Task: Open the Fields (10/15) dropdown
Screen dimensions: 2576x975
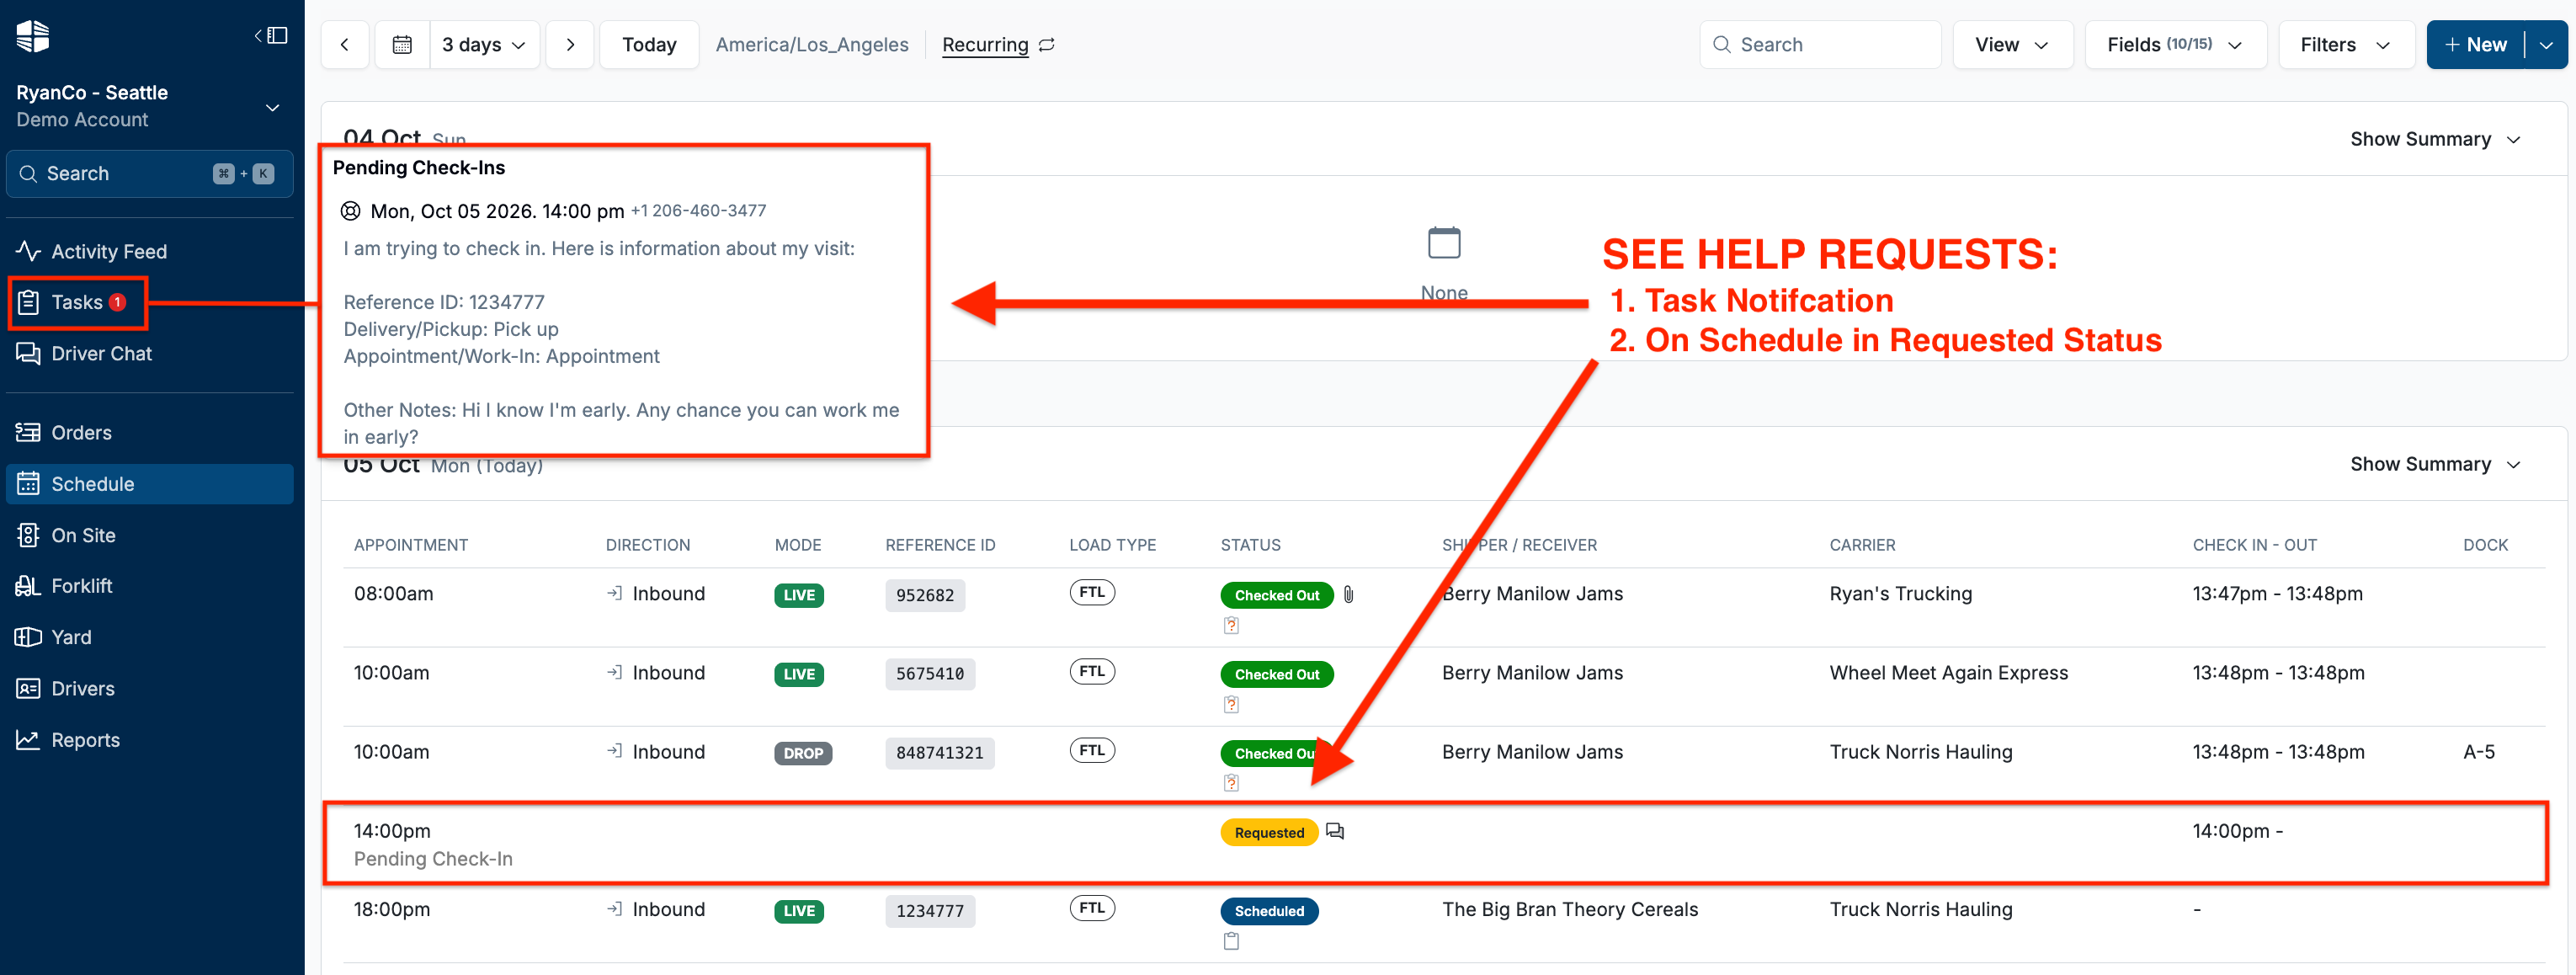Action: click(2175, 45)
